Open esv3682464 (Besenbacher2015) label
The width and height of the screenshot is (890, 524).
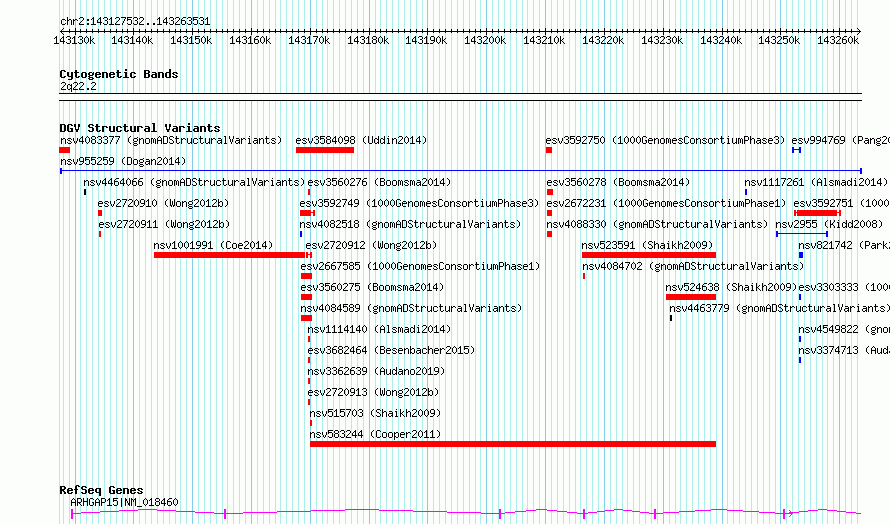coord(391,350)
